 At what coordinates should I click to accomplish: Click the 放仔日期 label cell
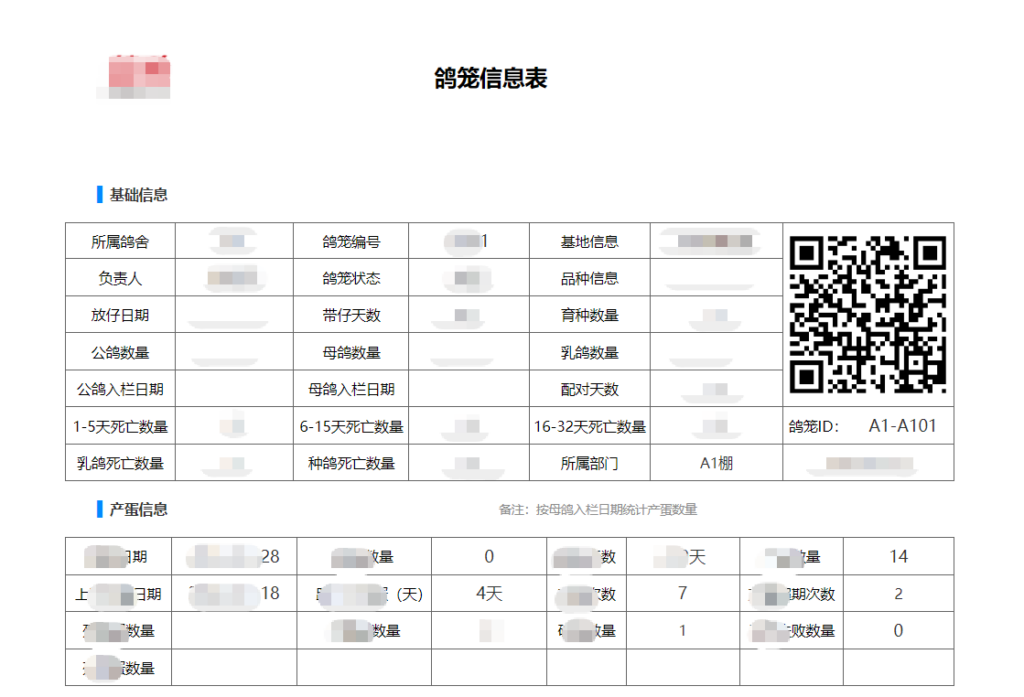click(x=120, y=315)
